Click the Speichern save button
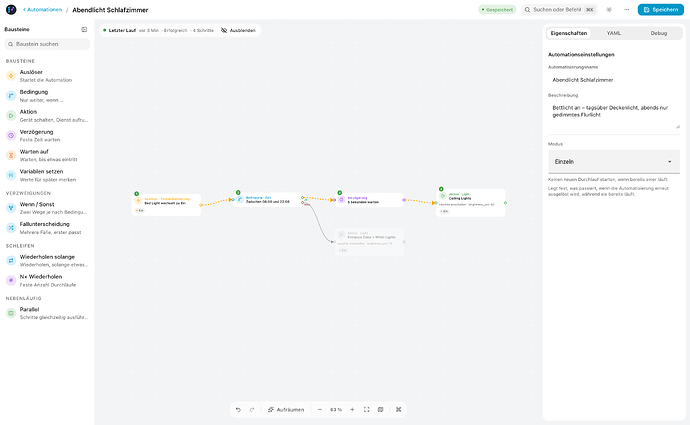The width and height of the screenshot is (690, 425). [661, 10]
